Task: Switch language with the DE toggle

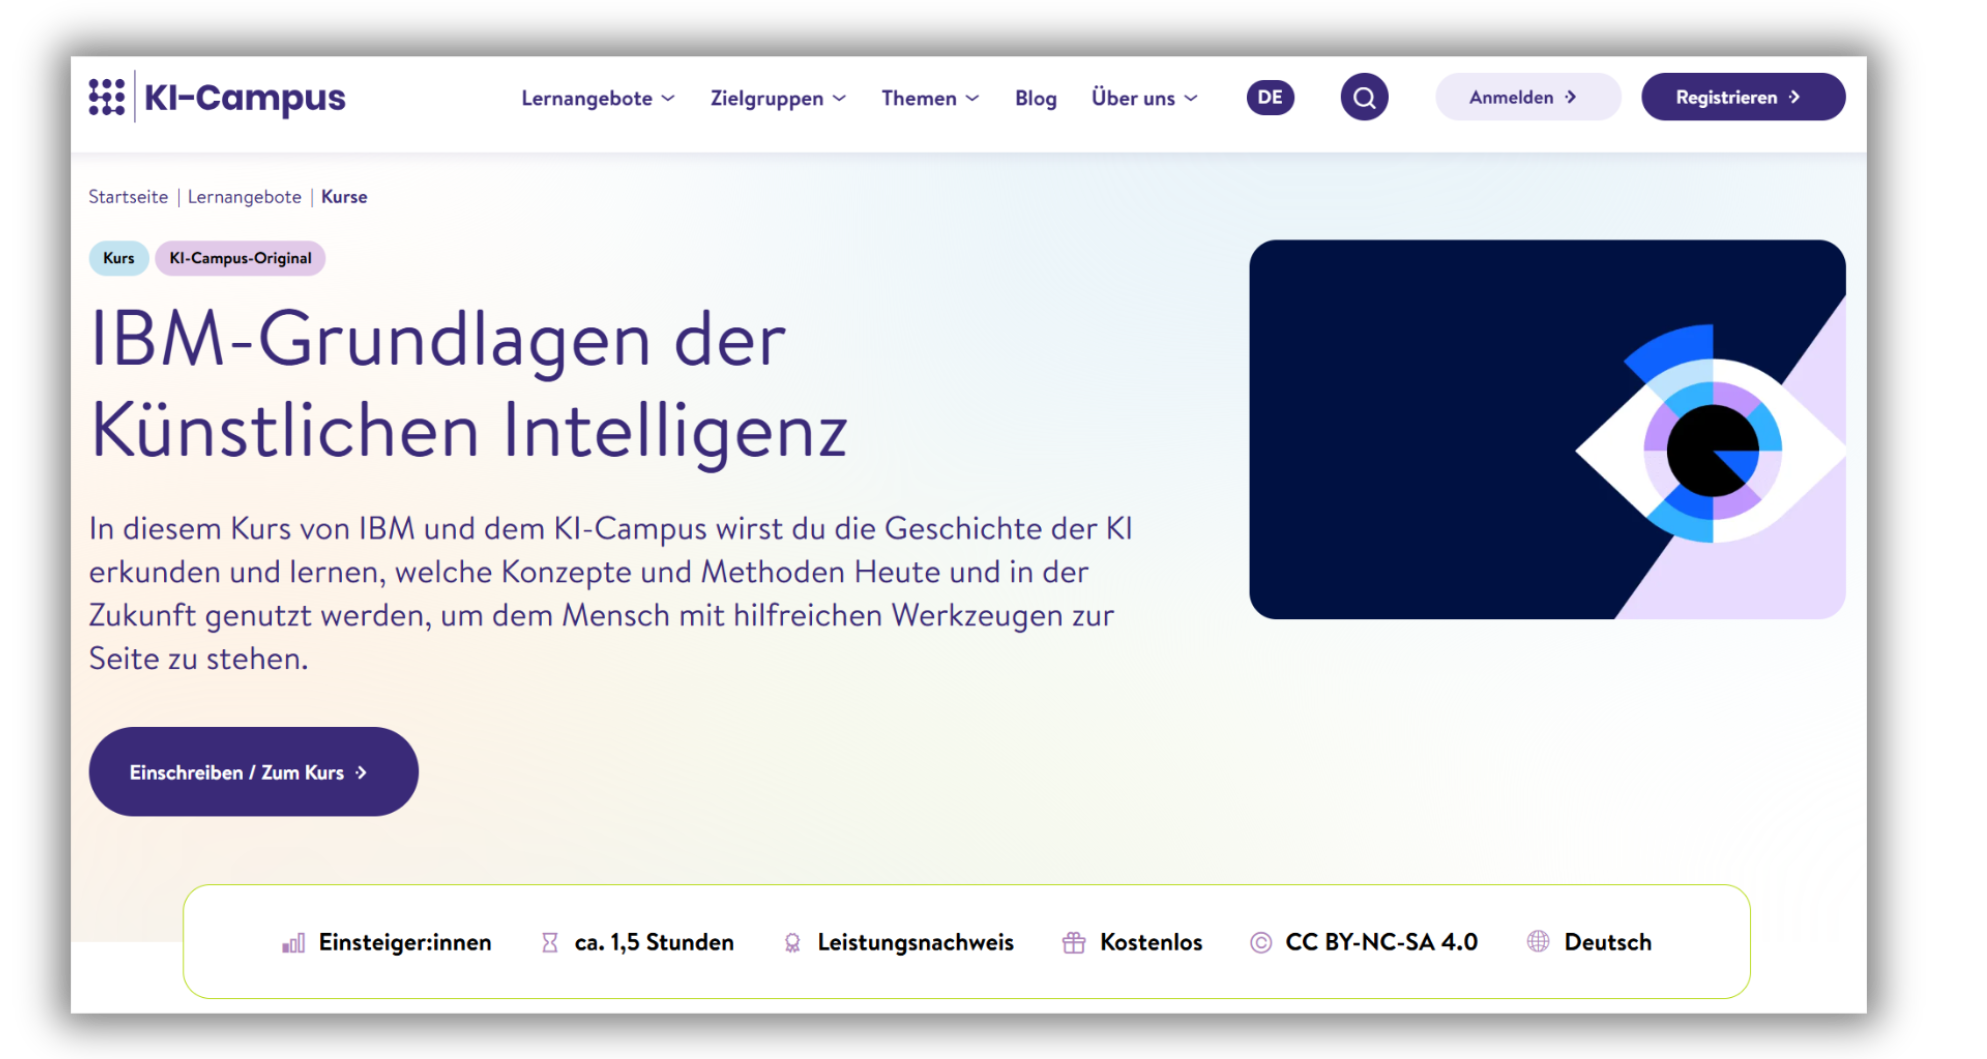Action: coord(1270,97)
